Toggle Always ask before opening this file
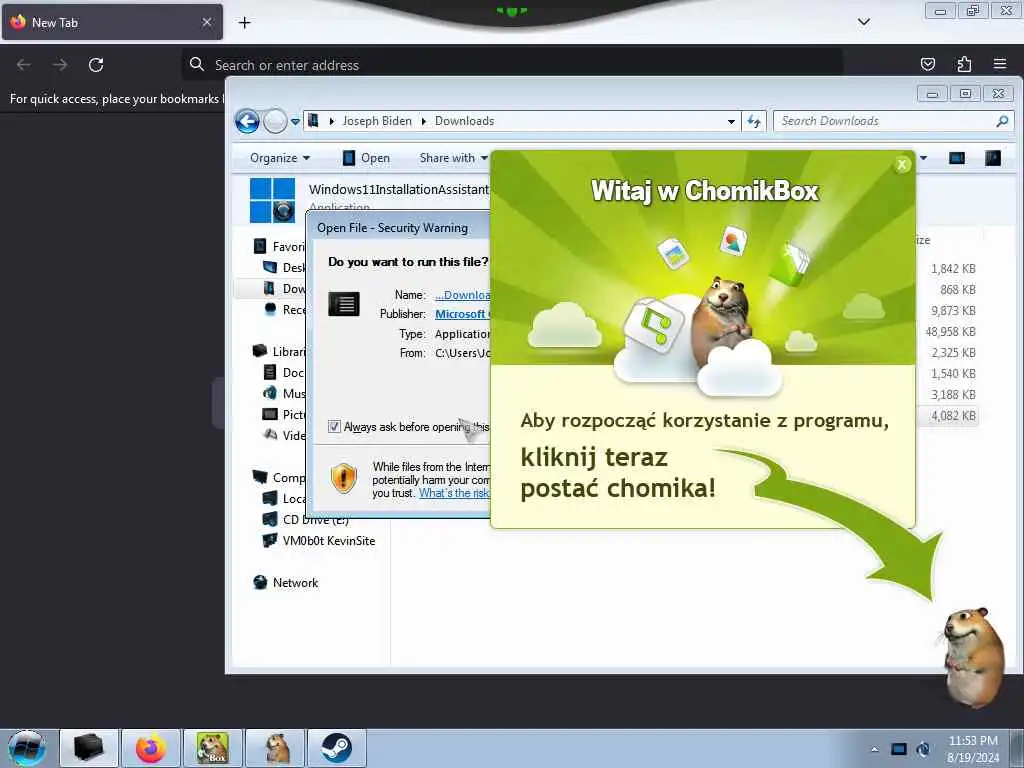Screen dimensions: 1024x768 pos(334,426)
